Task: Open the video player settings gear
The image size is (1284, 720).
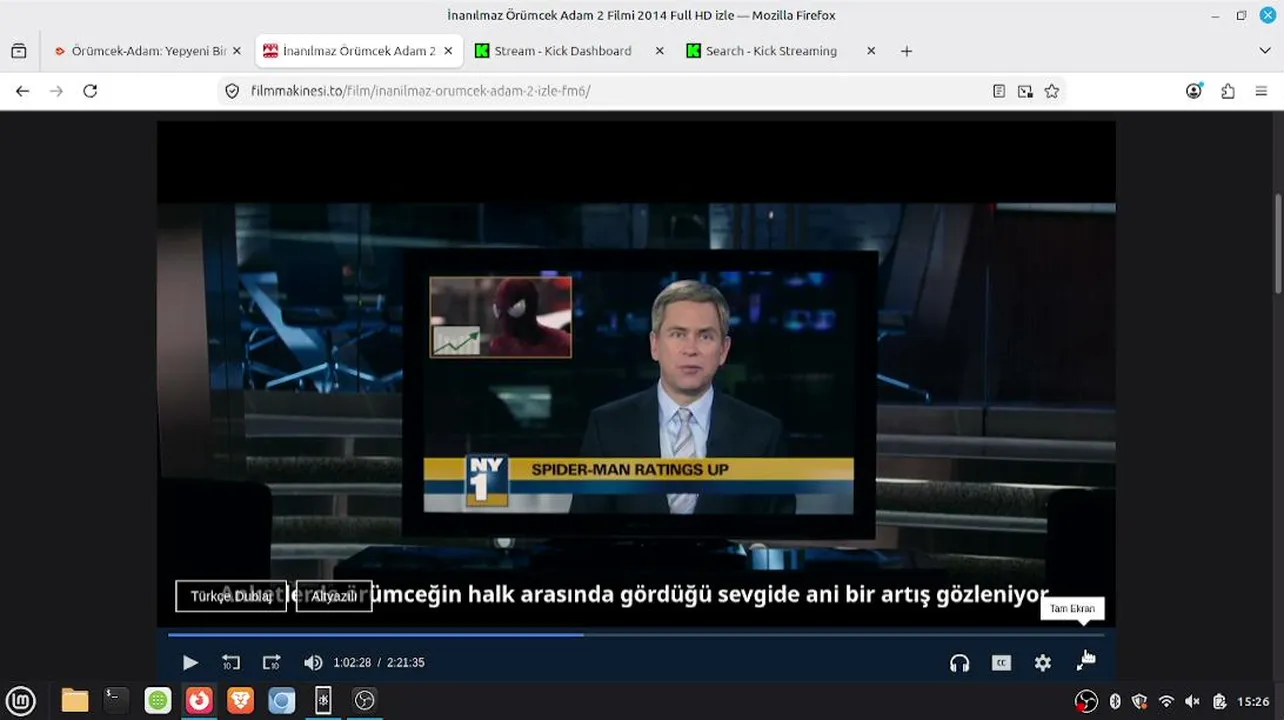Action: pos(1043,662)
